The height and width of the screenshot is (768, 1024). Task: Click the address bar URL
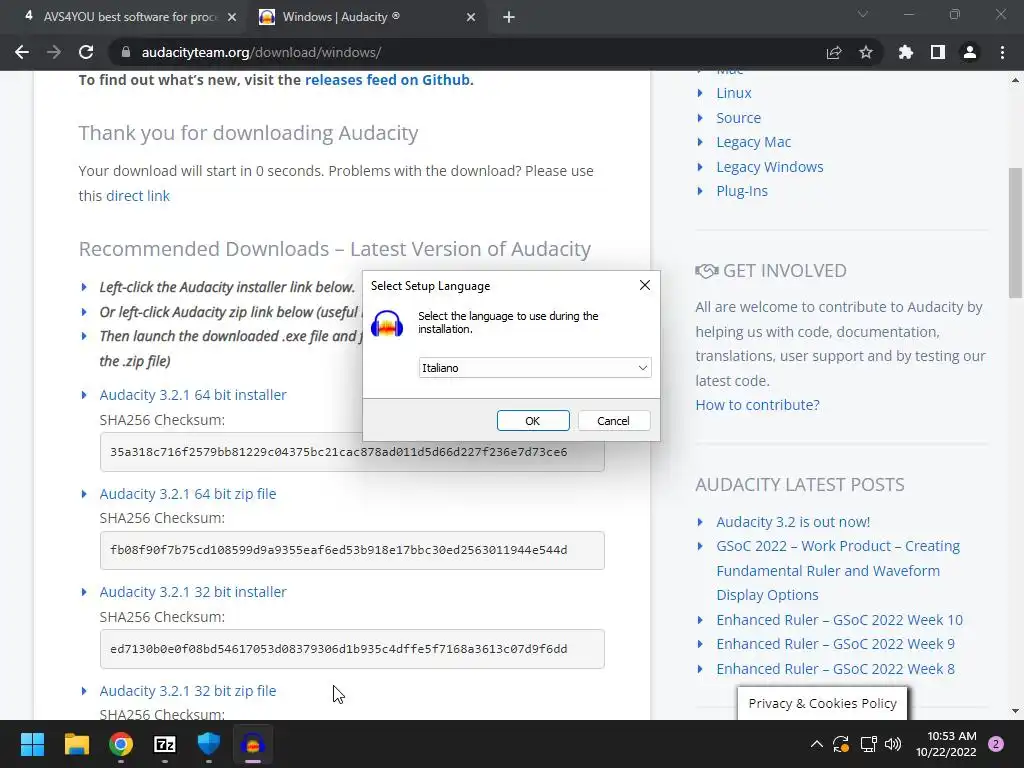click(x=261, y=52)
